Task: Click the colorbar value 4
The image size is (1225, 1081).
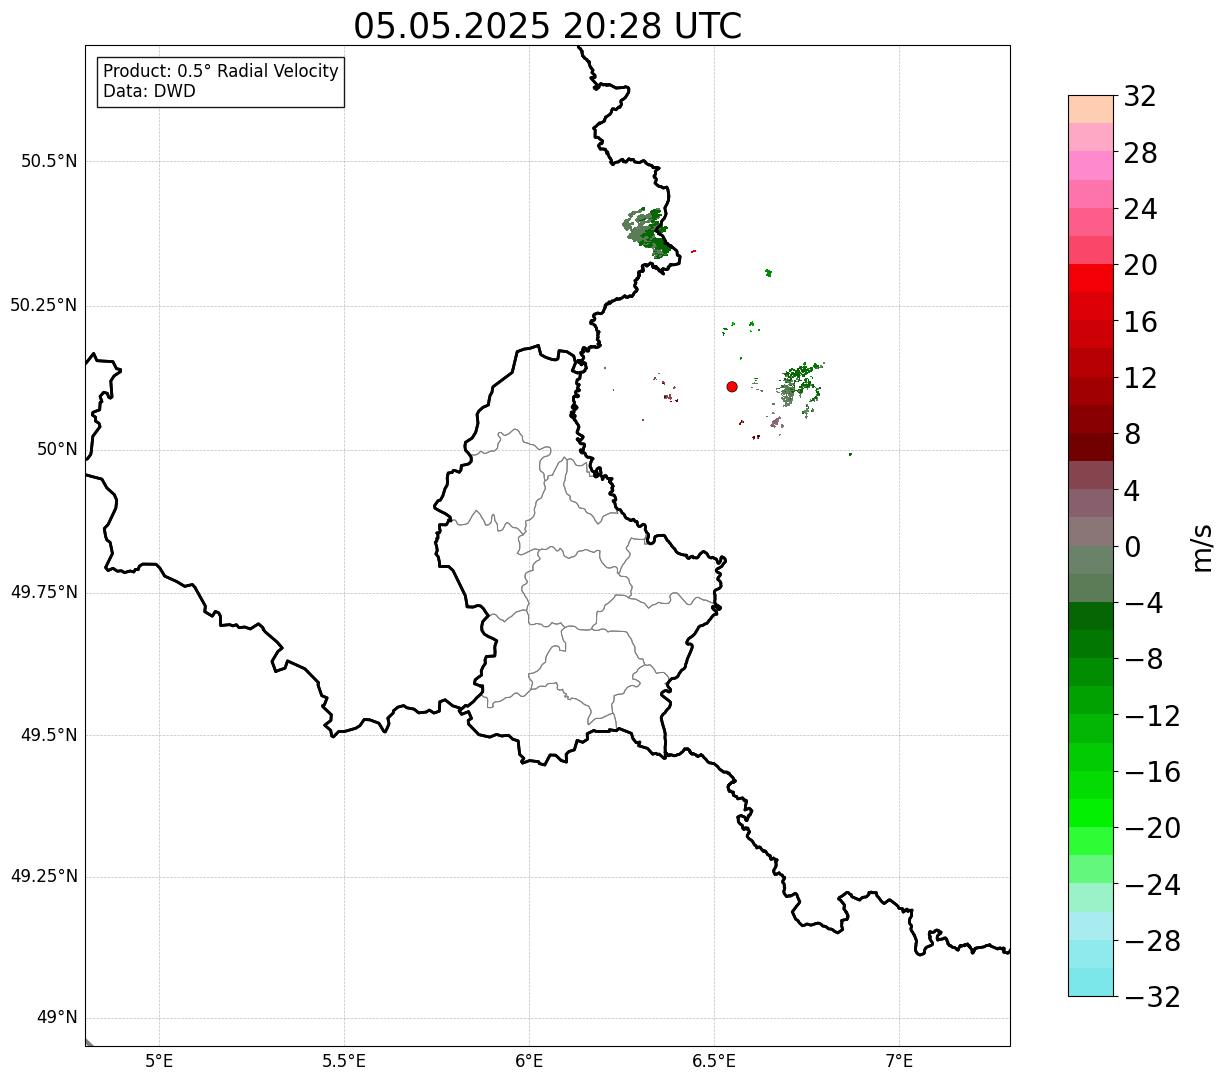Action: [1132, 492]
